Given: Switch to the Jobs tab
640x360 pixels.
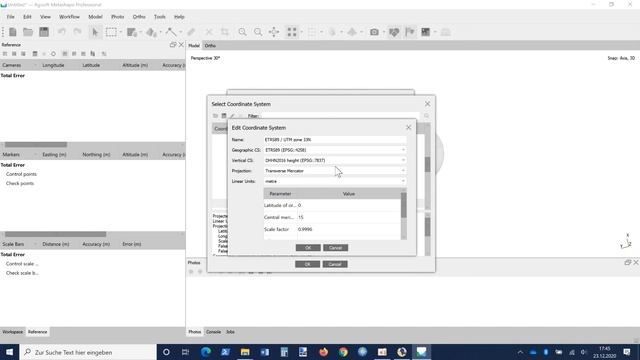Looking at the screenshot, I should (230, 332).
